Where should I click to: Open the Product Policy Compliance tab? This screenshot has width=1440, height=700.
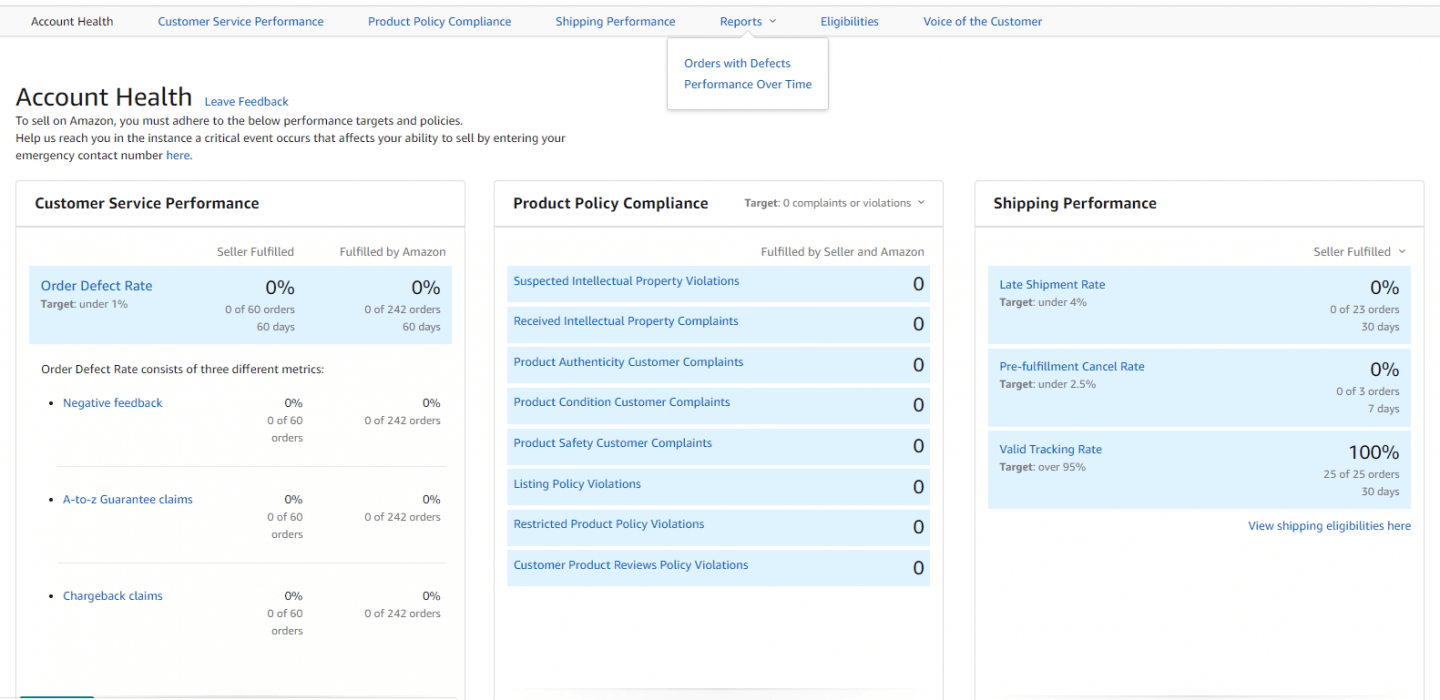pos(439,21)
